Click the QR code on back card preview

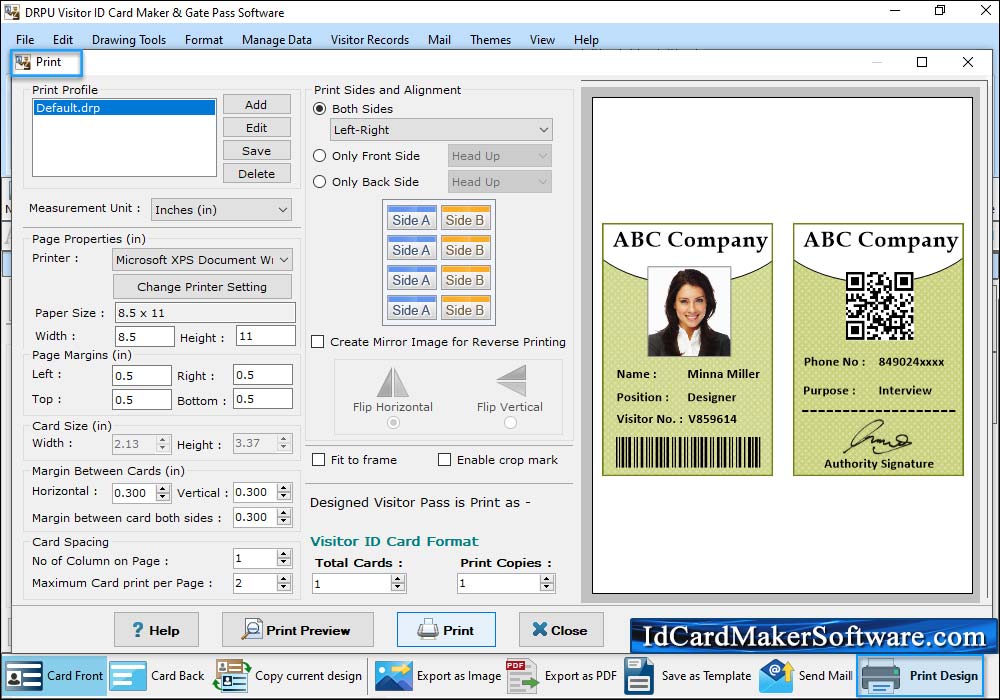(x=879, y=305)
